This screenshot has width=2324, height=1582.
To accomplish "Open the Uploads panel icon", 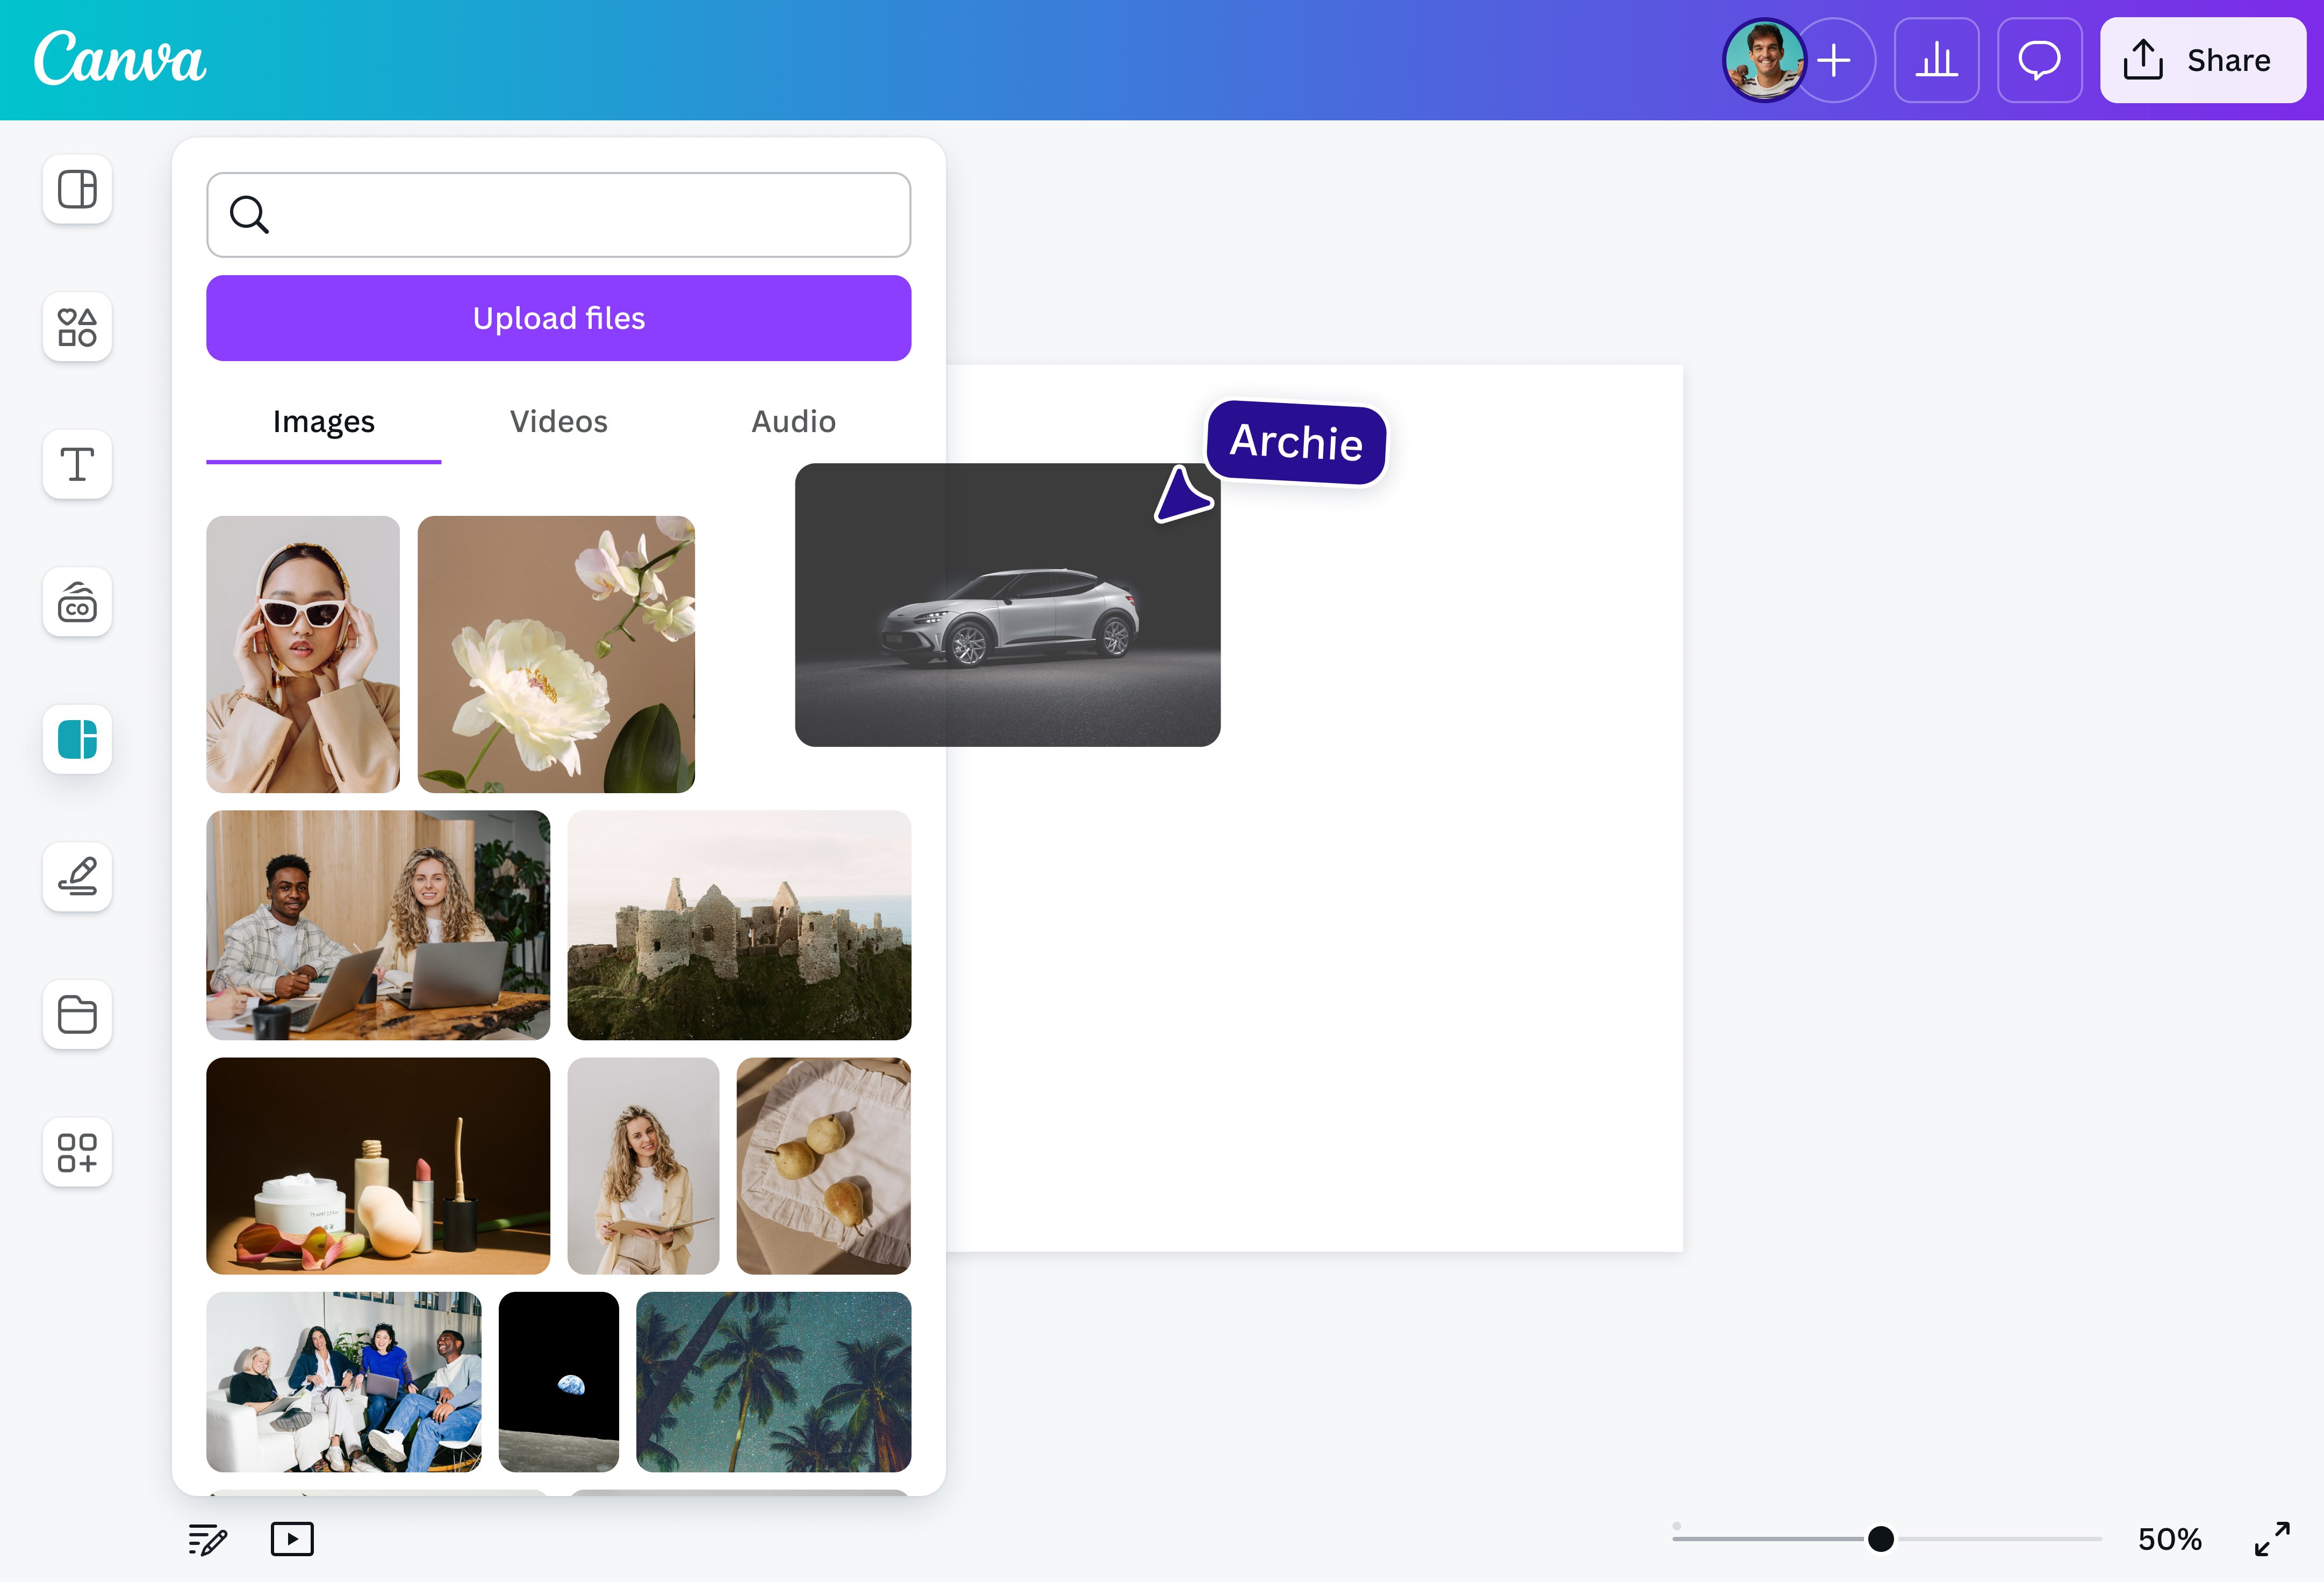I will 77,740.
